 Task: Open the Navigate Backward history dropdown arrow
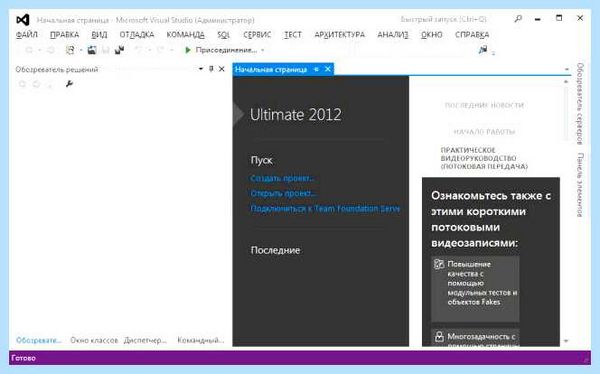[x=40, y=50]
